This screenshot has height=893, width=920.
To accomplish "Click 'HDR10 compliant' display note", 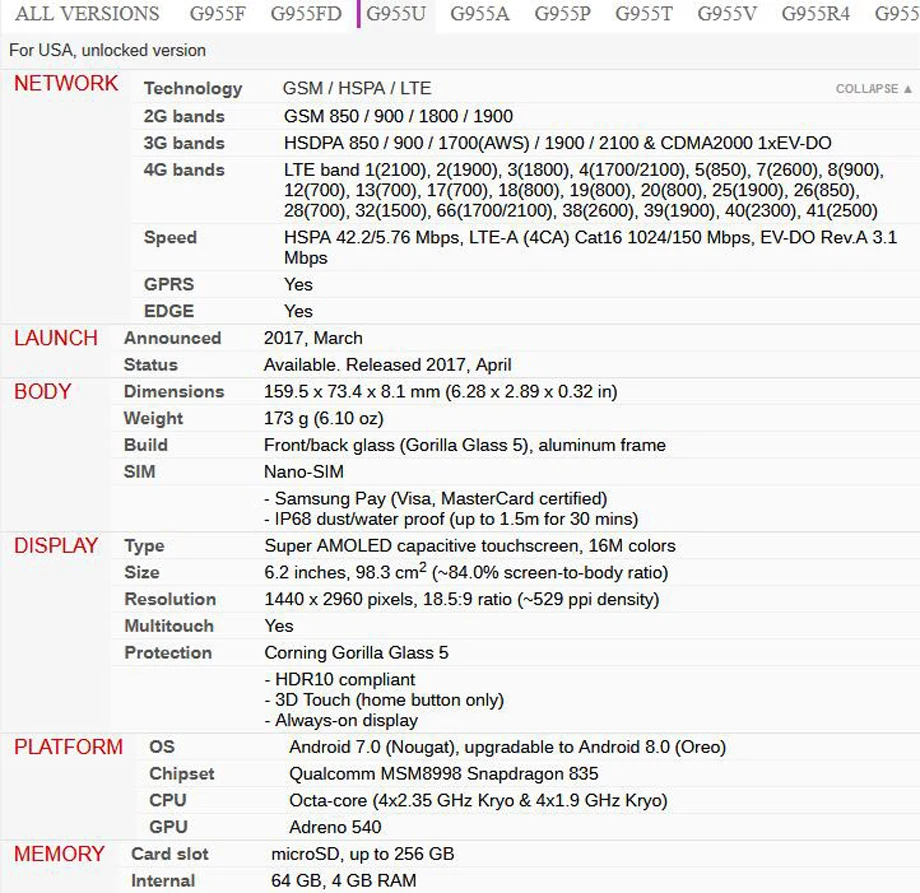I will click(x=340, y=679).
